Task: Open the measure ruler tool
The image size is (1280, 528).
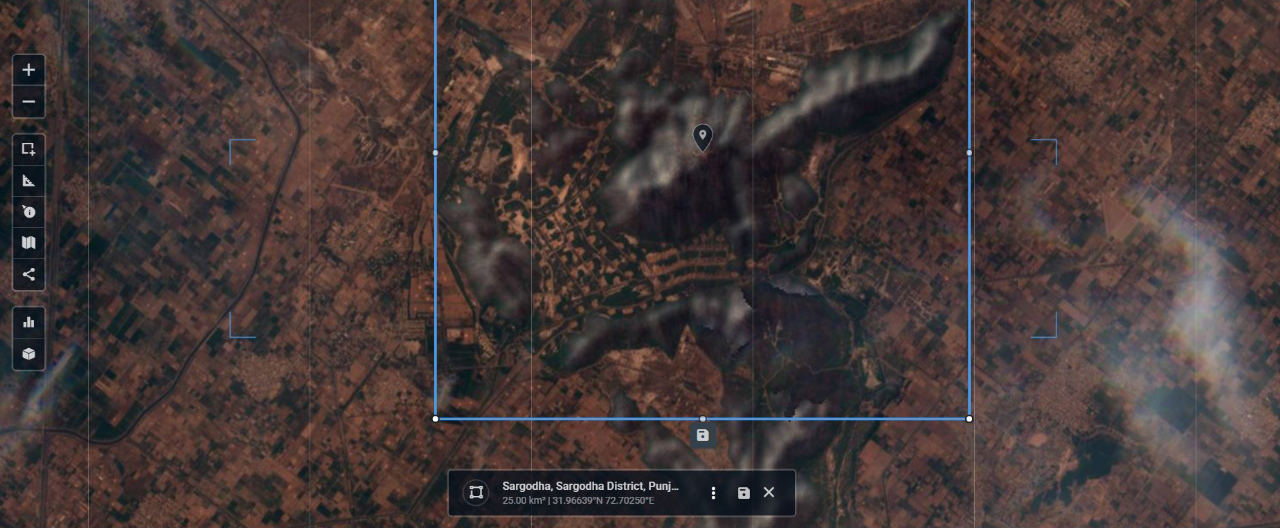Action: (28, 180)
